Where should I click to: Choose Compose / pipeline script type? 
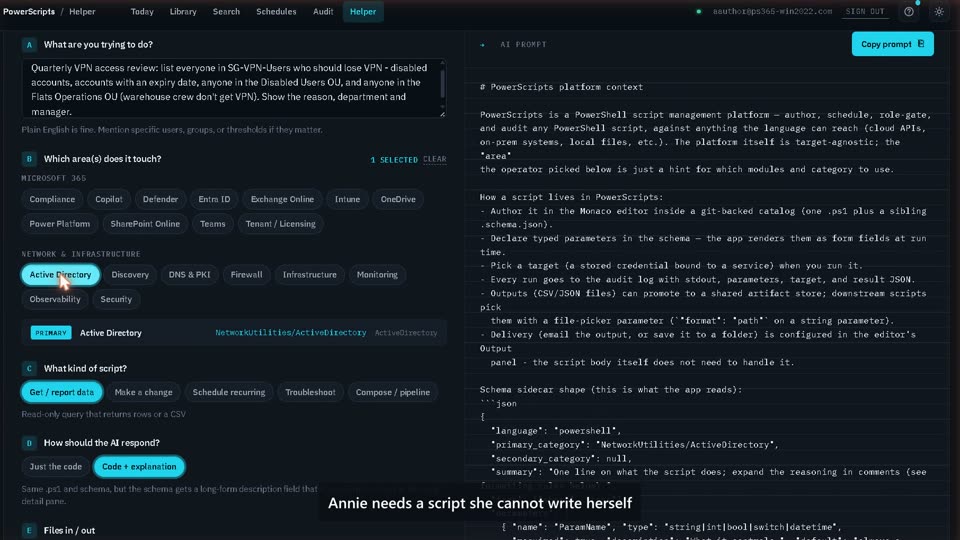[393, 392]
